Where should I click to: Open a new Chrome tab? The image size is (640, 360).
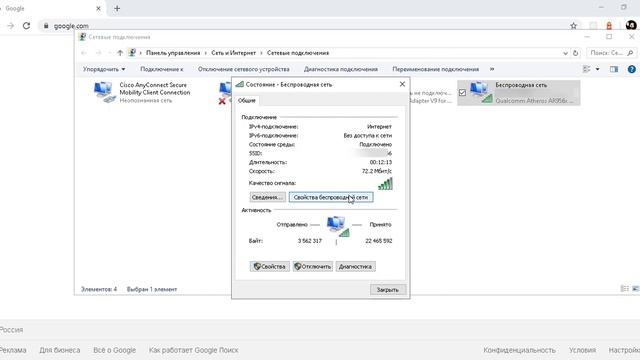tap(117, 8)
